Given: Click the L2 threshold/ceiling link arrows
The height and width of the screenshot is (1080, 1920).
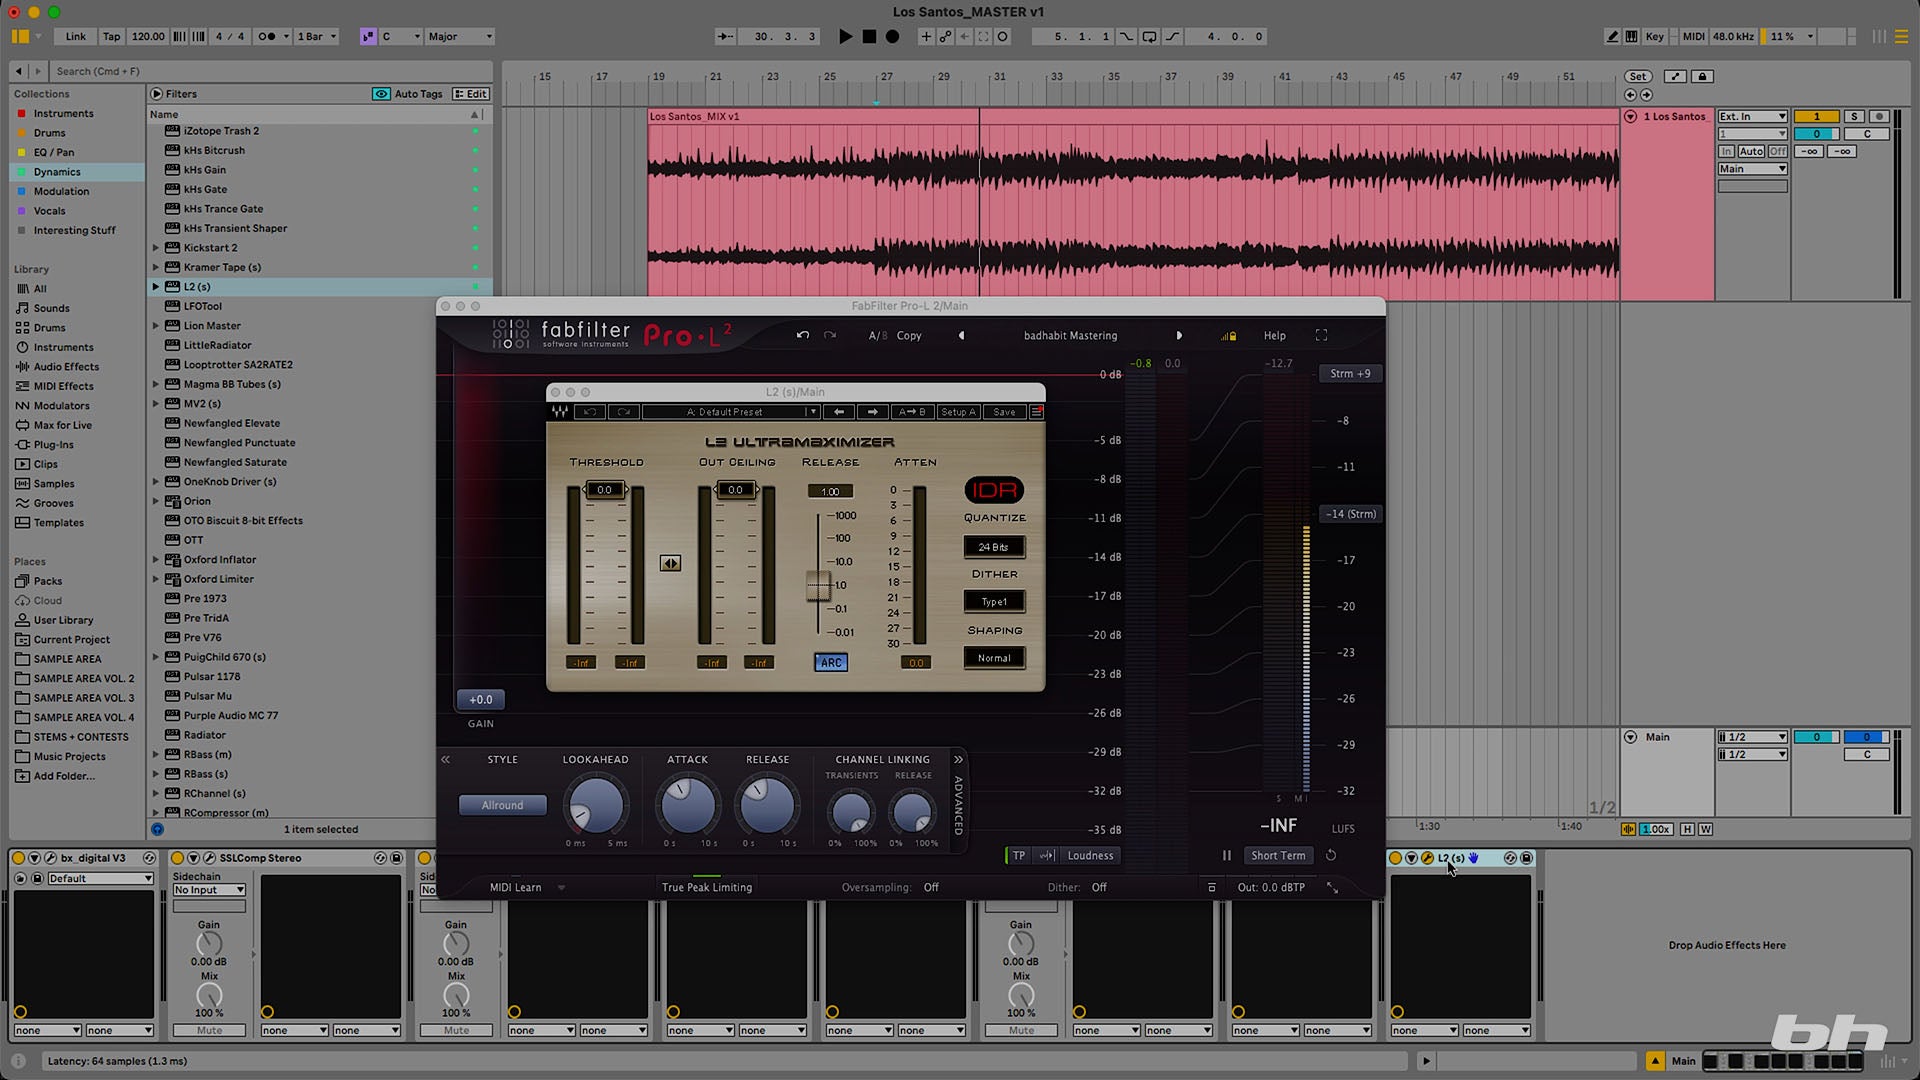Looking at the screenshot, I should (x=670, y=564).
